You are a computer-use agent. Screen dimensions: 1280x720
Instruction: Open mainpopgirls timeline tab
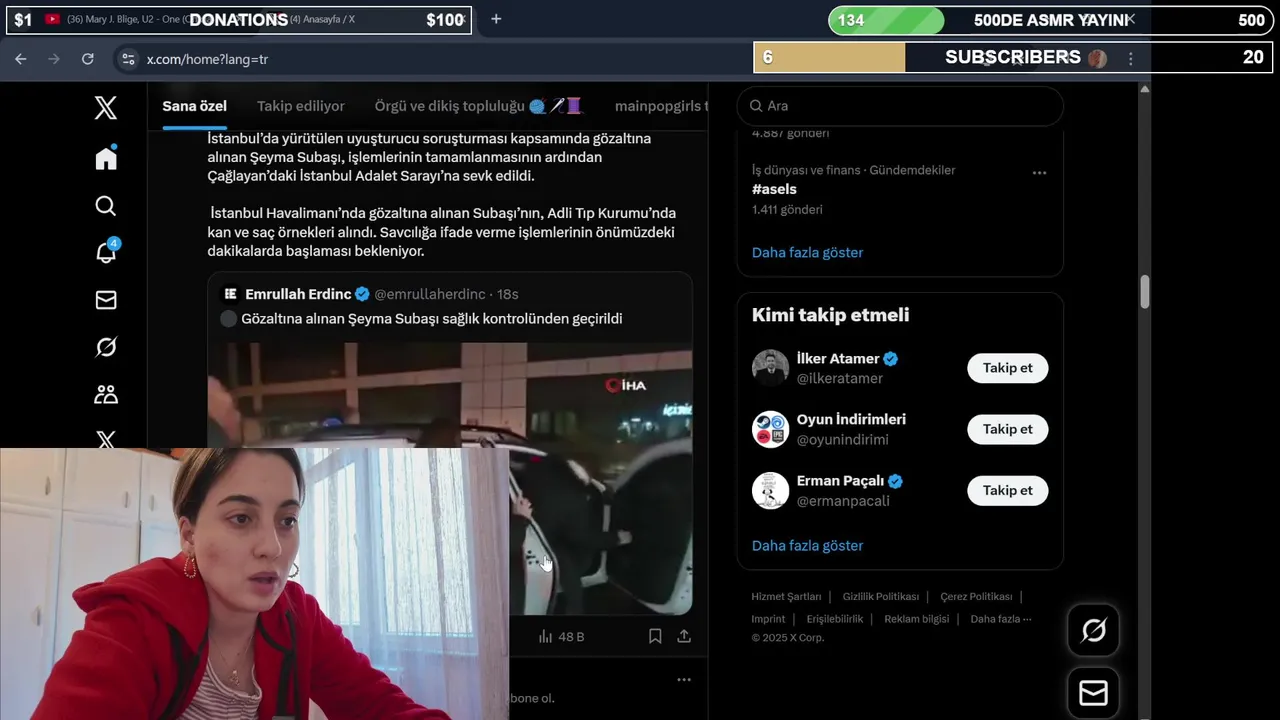661,106
